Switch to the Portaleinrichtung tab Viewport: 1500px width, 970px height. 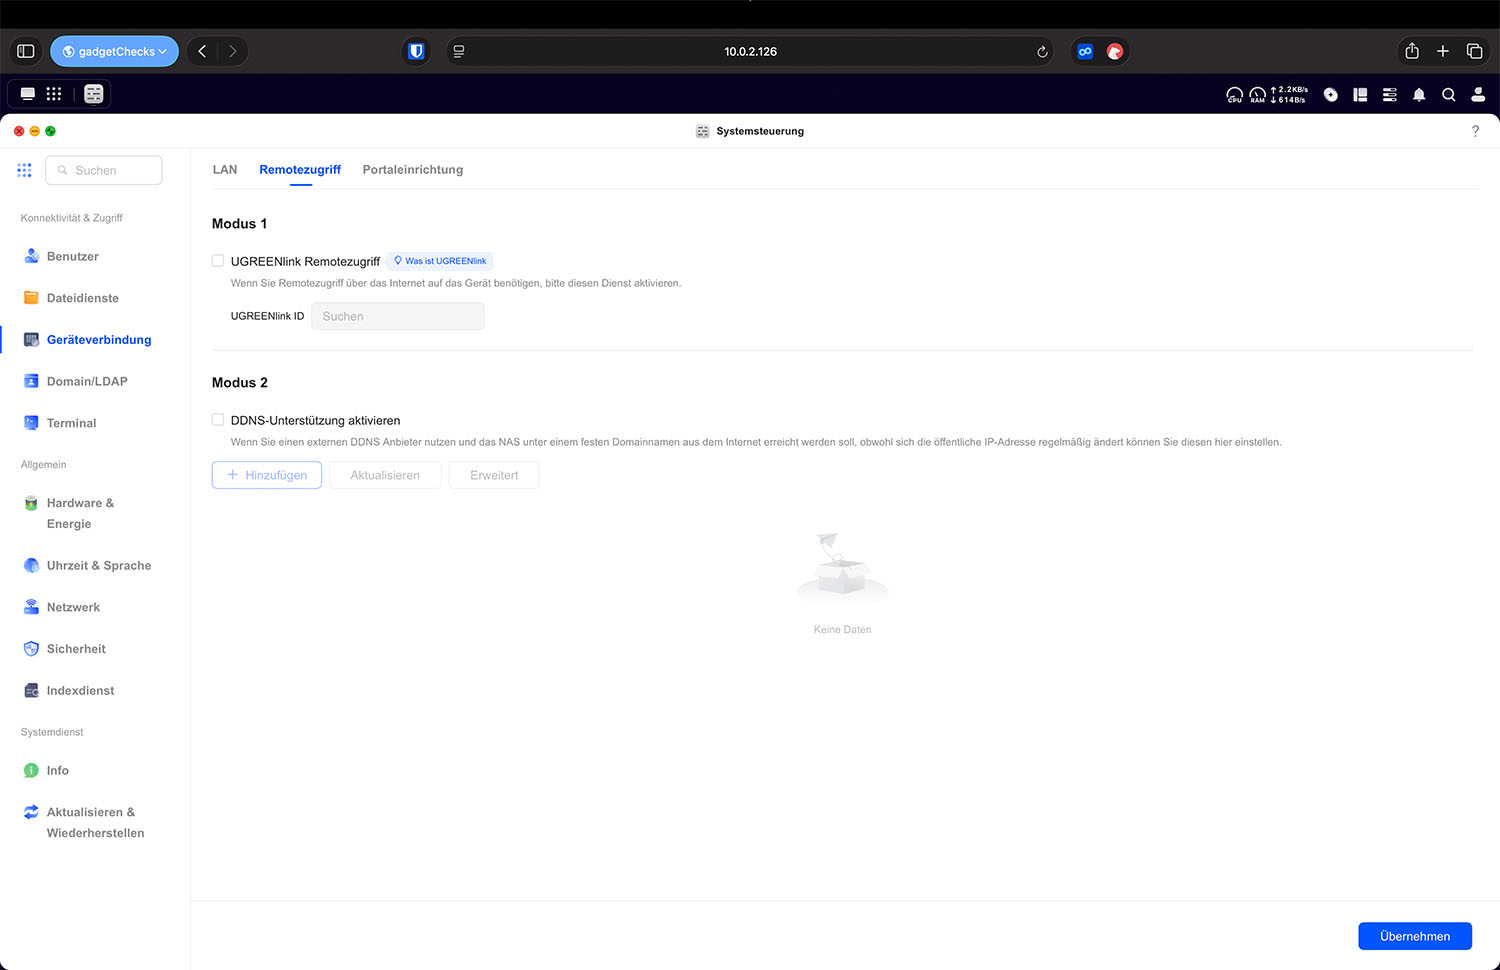click(x=412, y=170)
